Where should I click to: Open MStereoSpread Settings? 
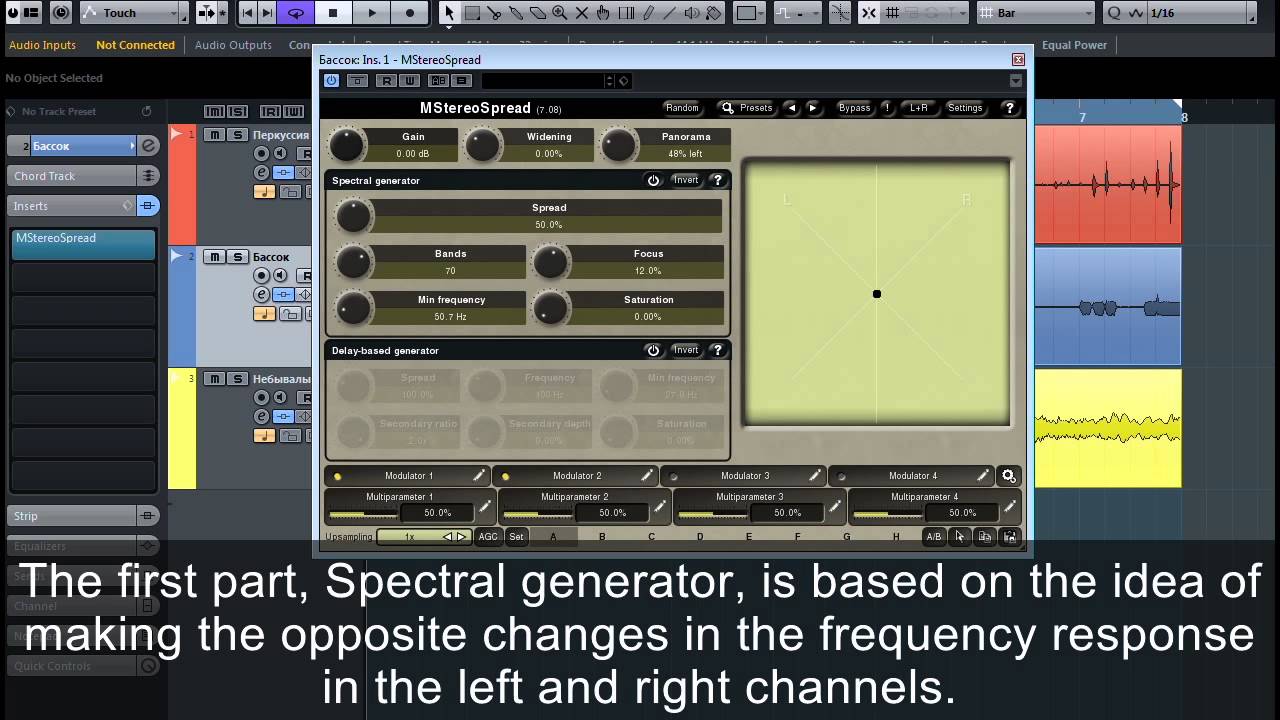coord(965,108)
